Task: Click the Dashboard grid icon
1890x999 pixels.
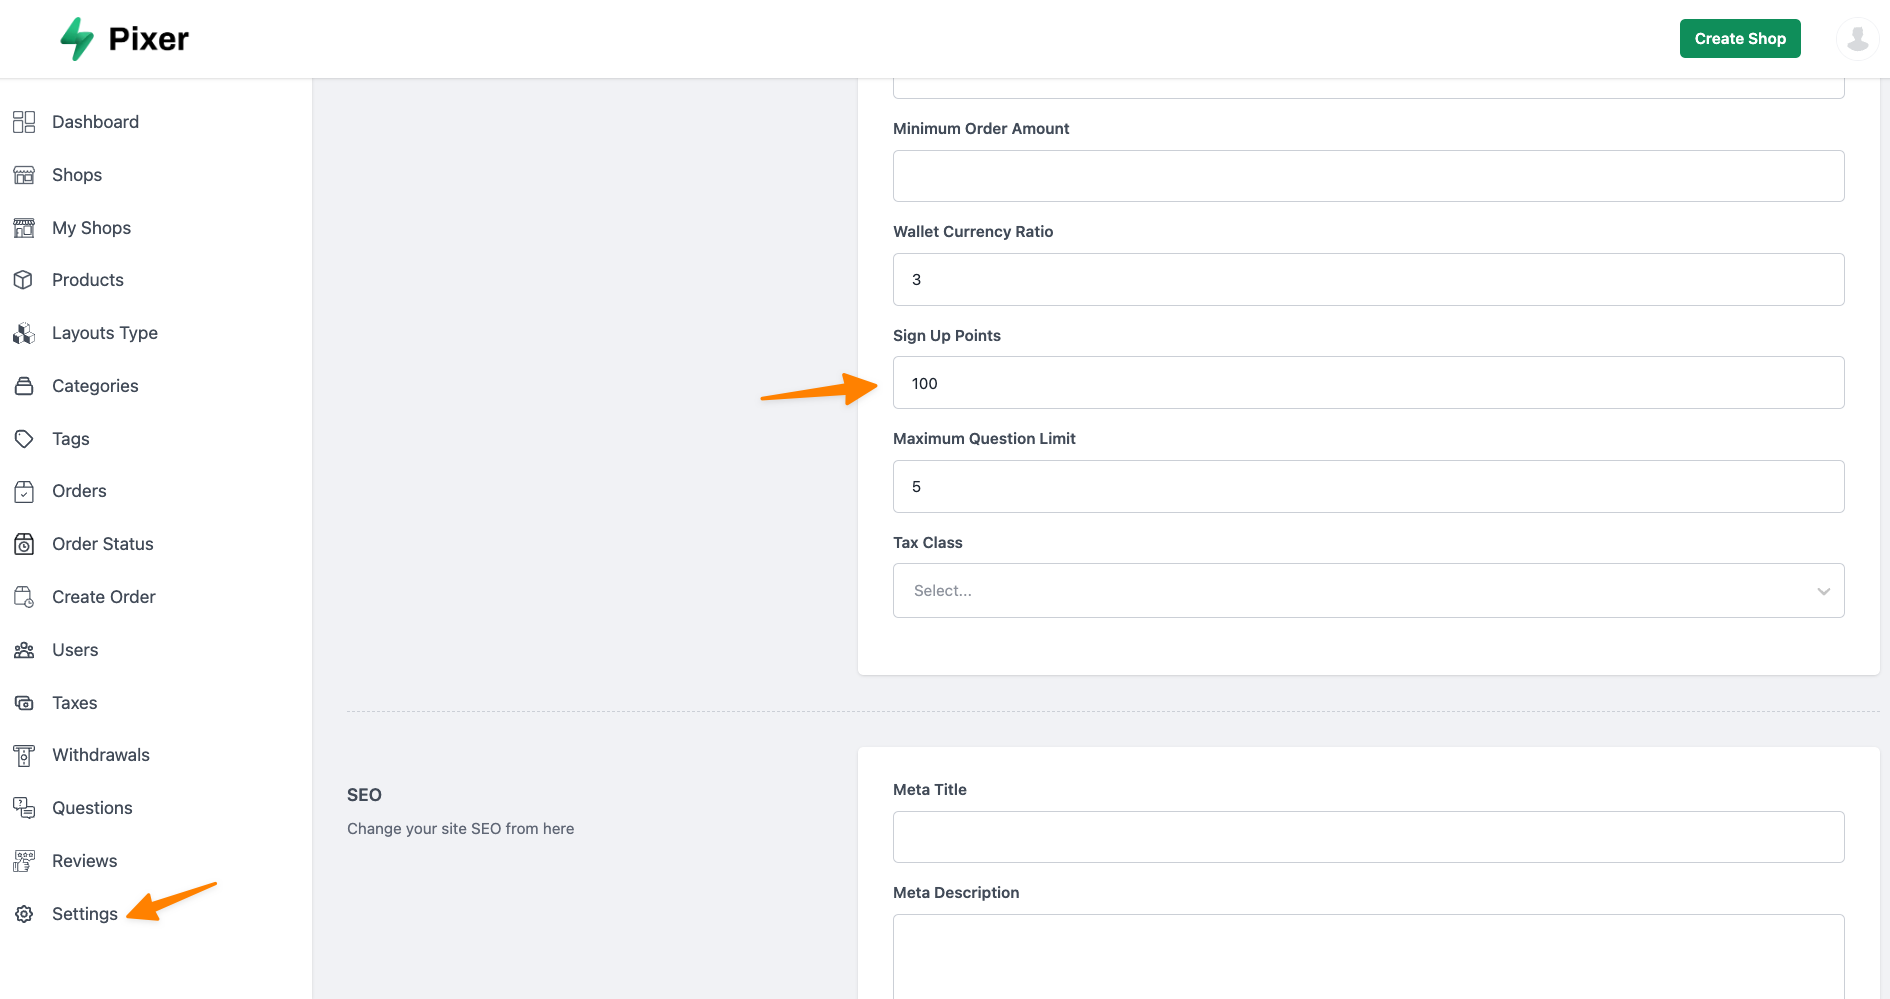Action: [24, 122]
